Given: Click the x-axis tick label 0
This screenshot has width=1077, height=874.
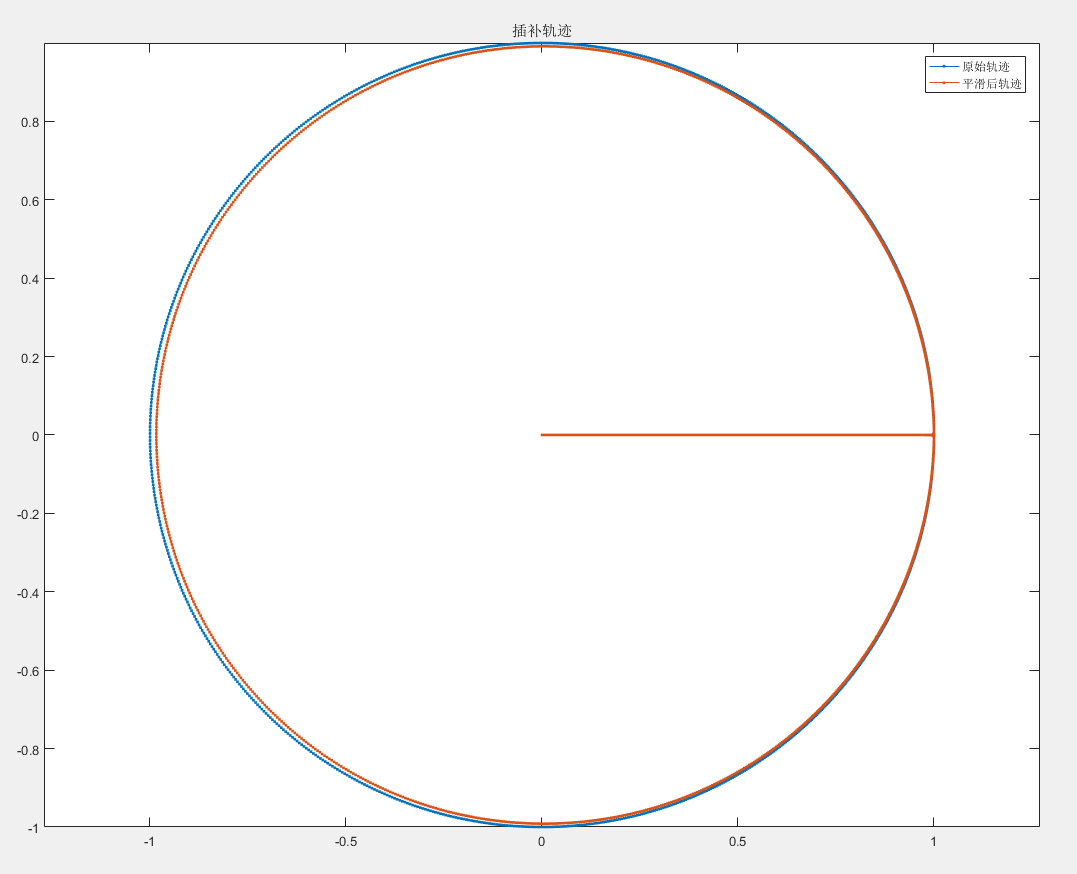Looking at the screenshot, I should point(541,842).
